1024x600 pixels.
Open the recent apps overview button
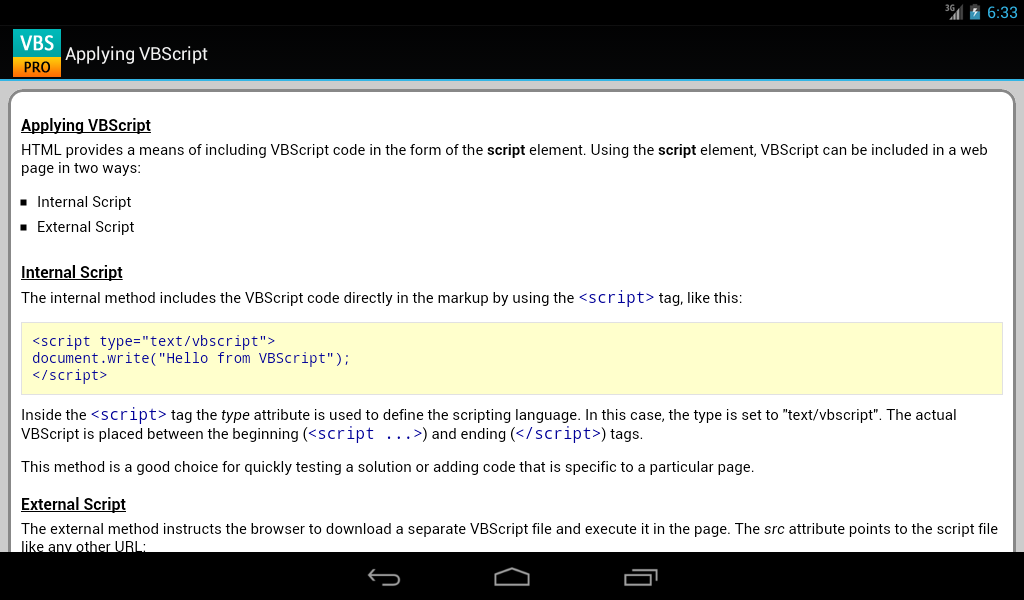tap(641, 577)
